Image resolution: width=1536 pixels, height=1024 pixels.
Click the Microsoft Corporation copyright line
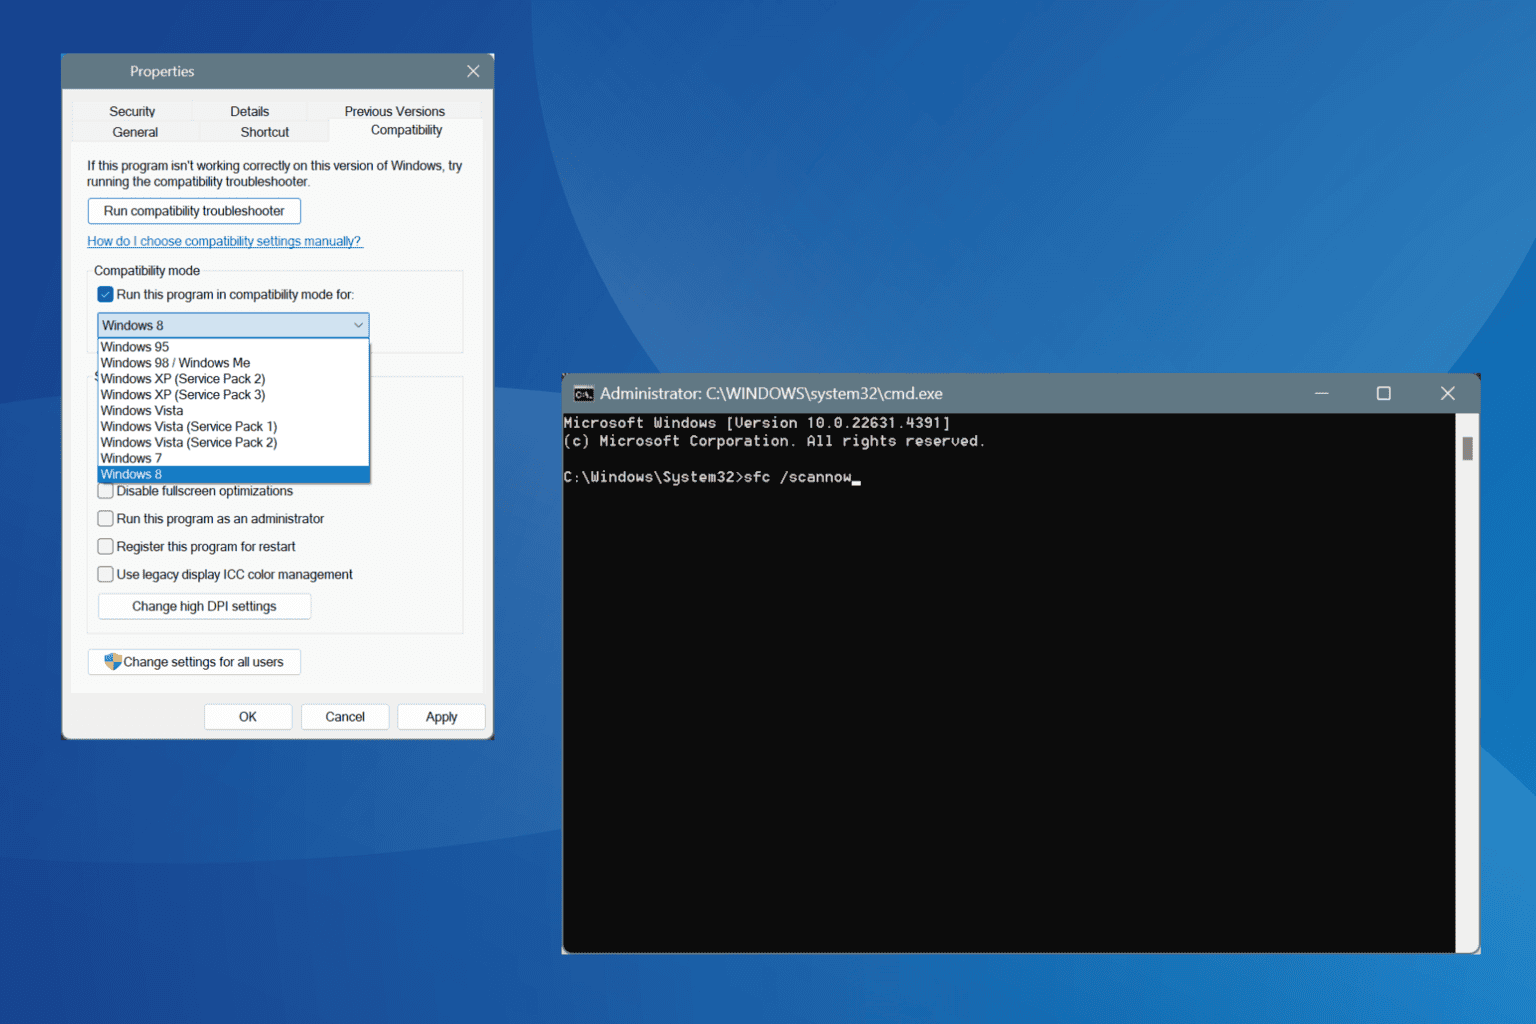[x=774, y=441]
